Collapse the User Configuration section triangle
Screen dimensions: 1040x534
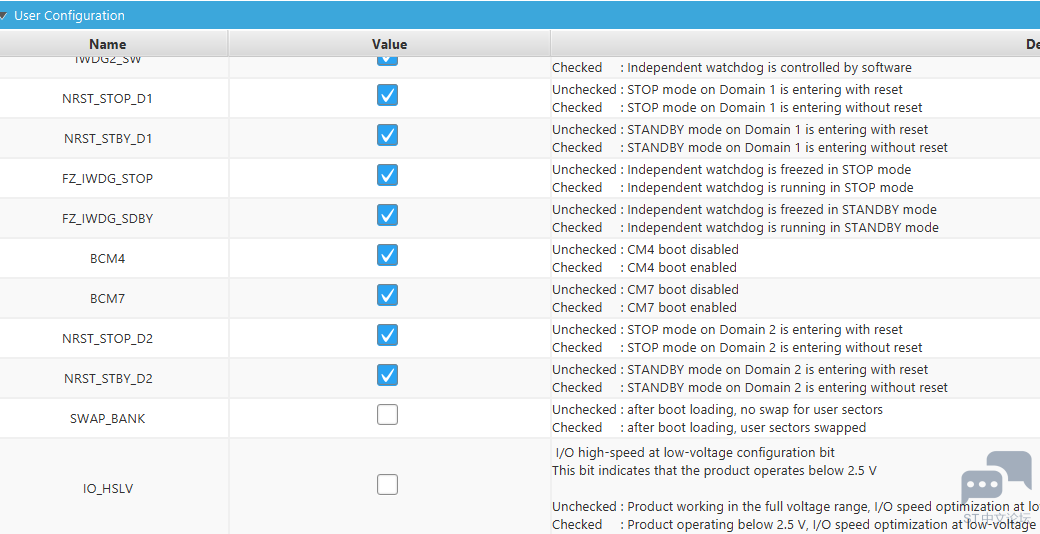pos(3,15)
